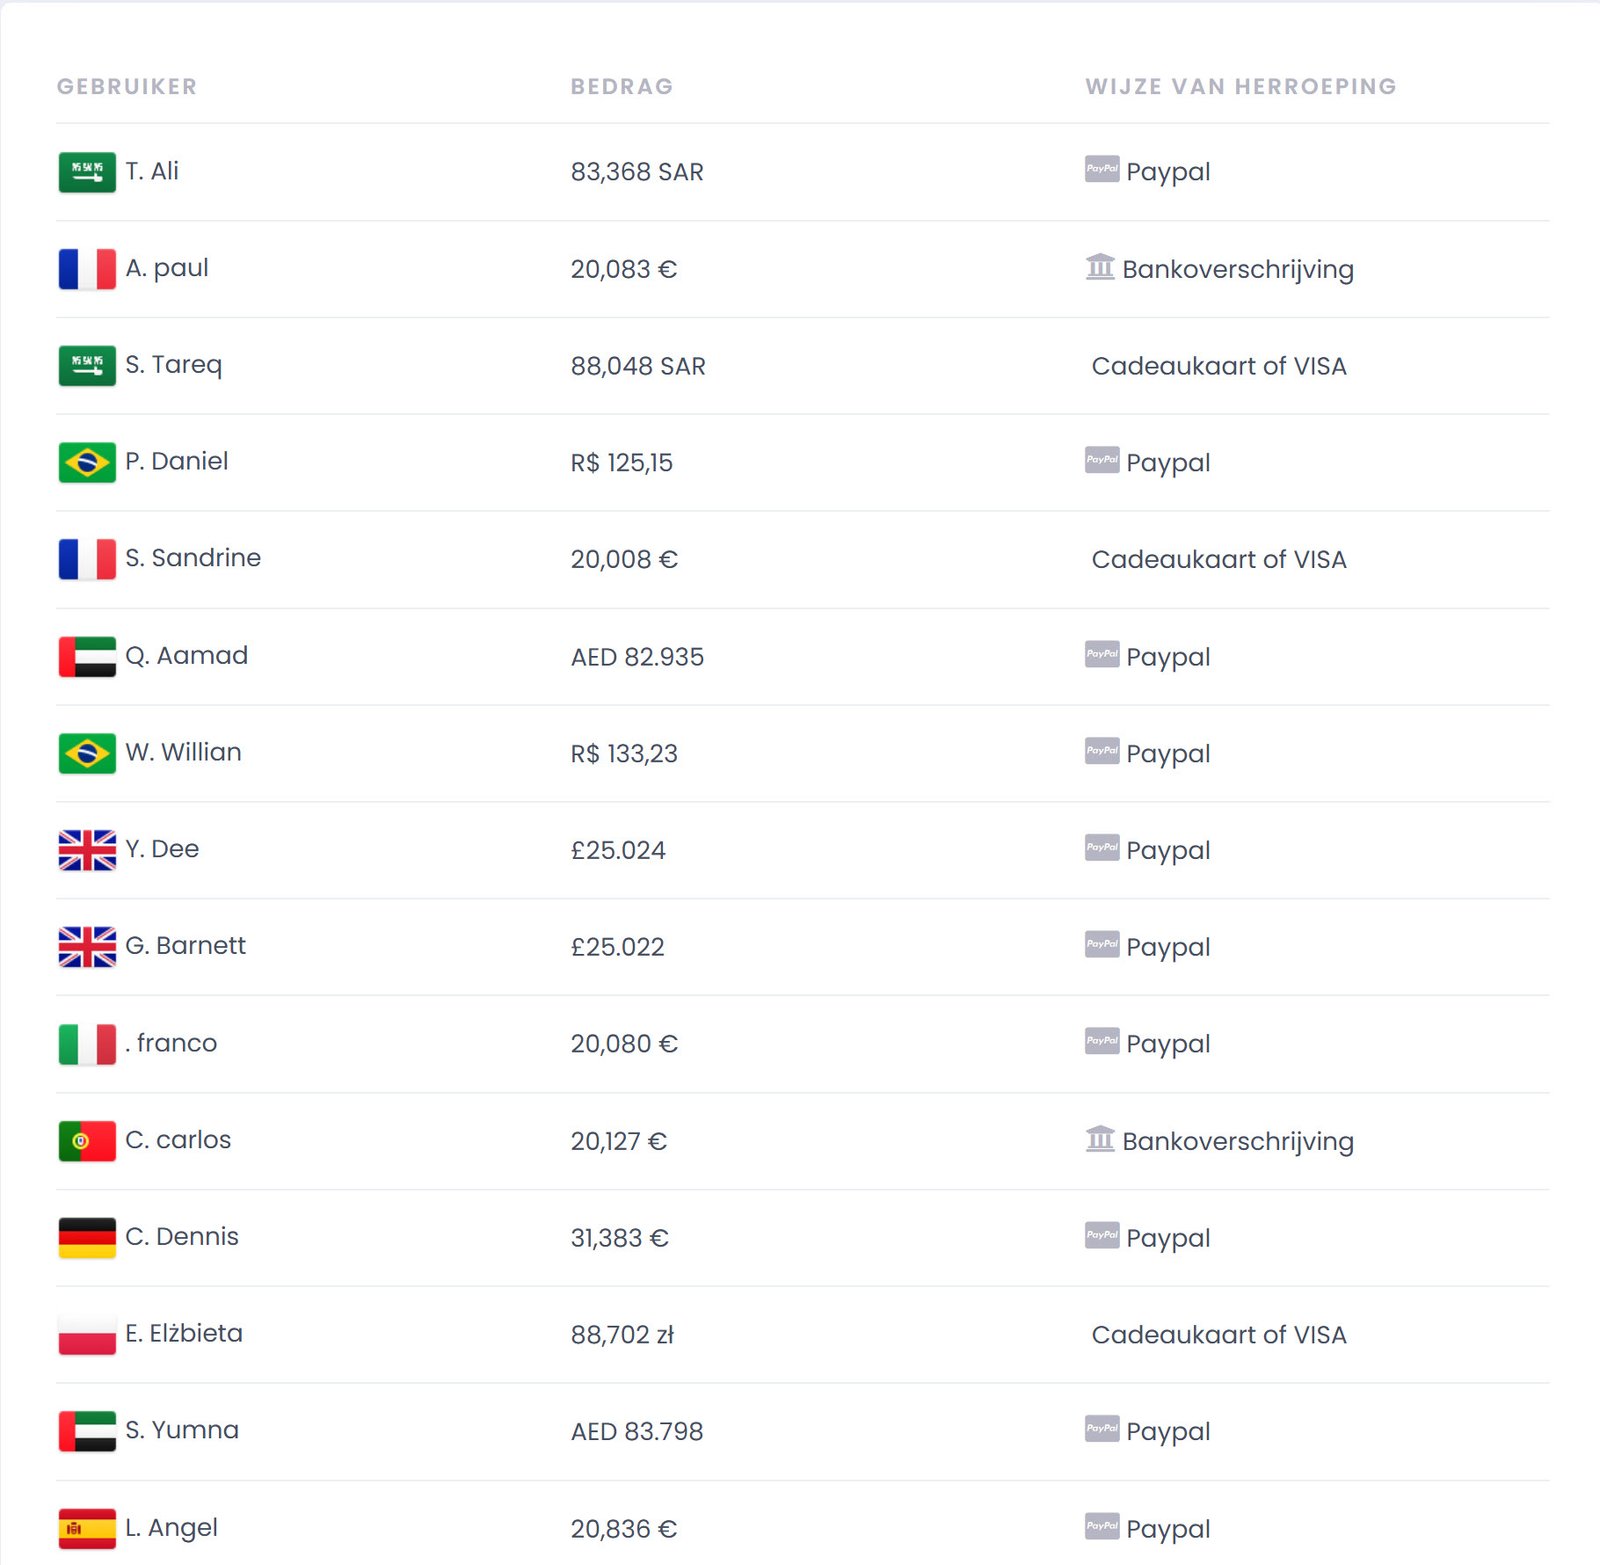Viewport: 1600px width, 1565px height.
Task: Click the Spanish flag next to L. Angel
Action: (87, 1528)
